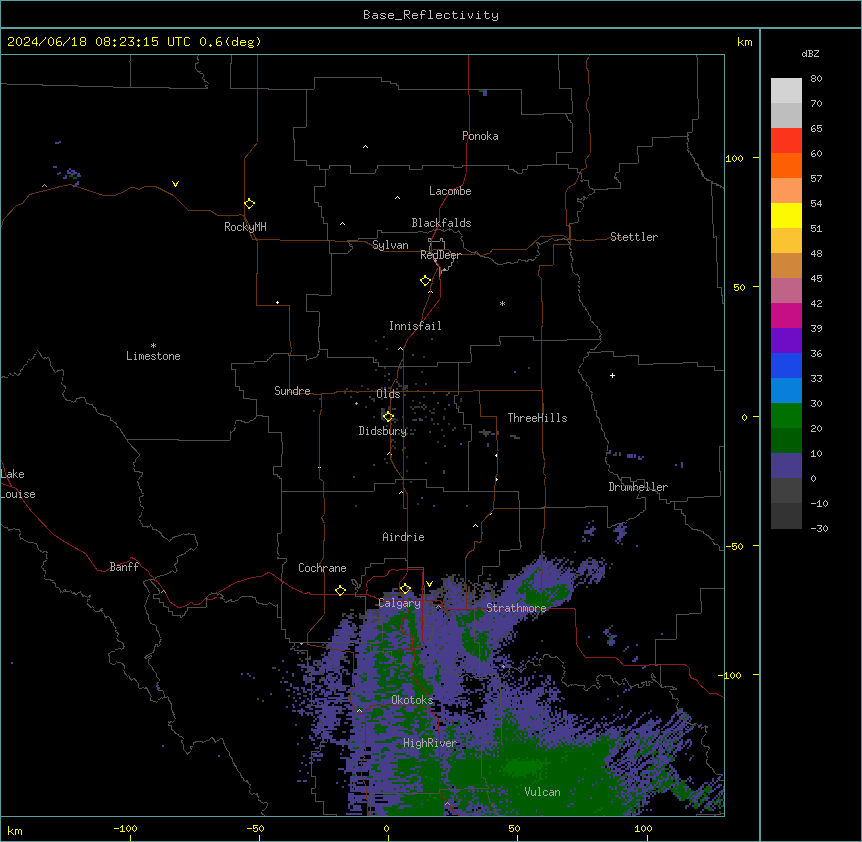
Task: Click the km unit label at bottom left
Action: (x=15, y=830)
